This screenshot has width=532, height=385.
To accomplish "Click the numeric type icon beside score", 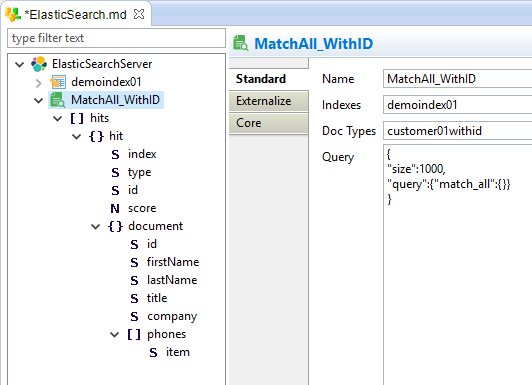I will pos(115,208).
